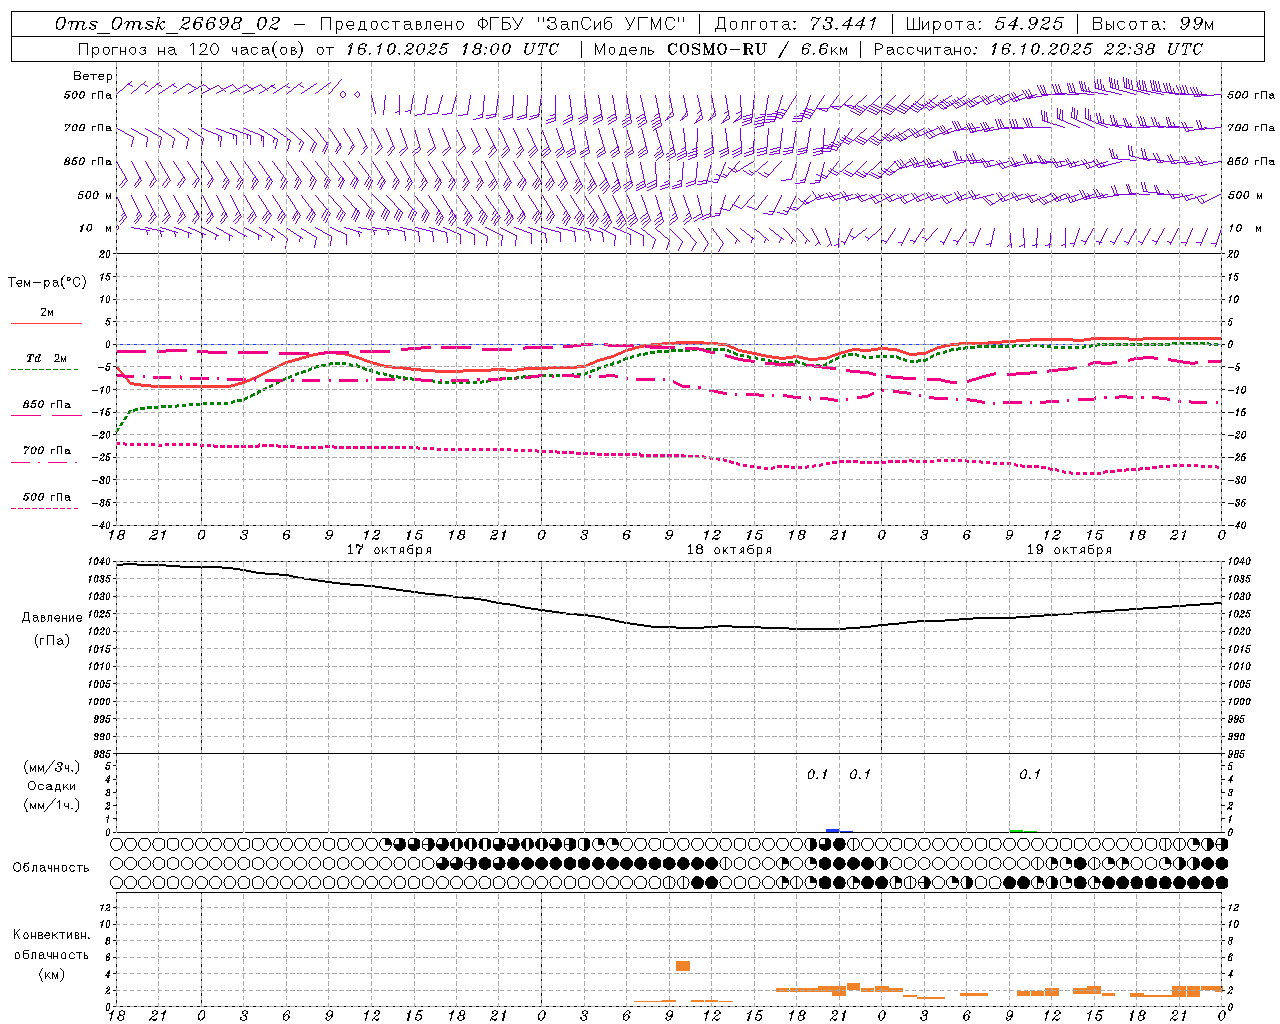The image size is (1280, 1024).
Task: Click the Давление panel label
Action: (52, 617)
